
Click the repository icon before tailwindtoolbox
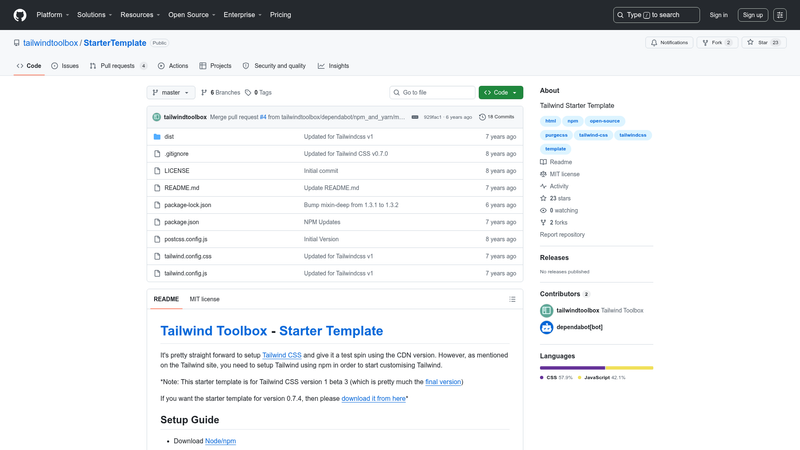point(17,43)
